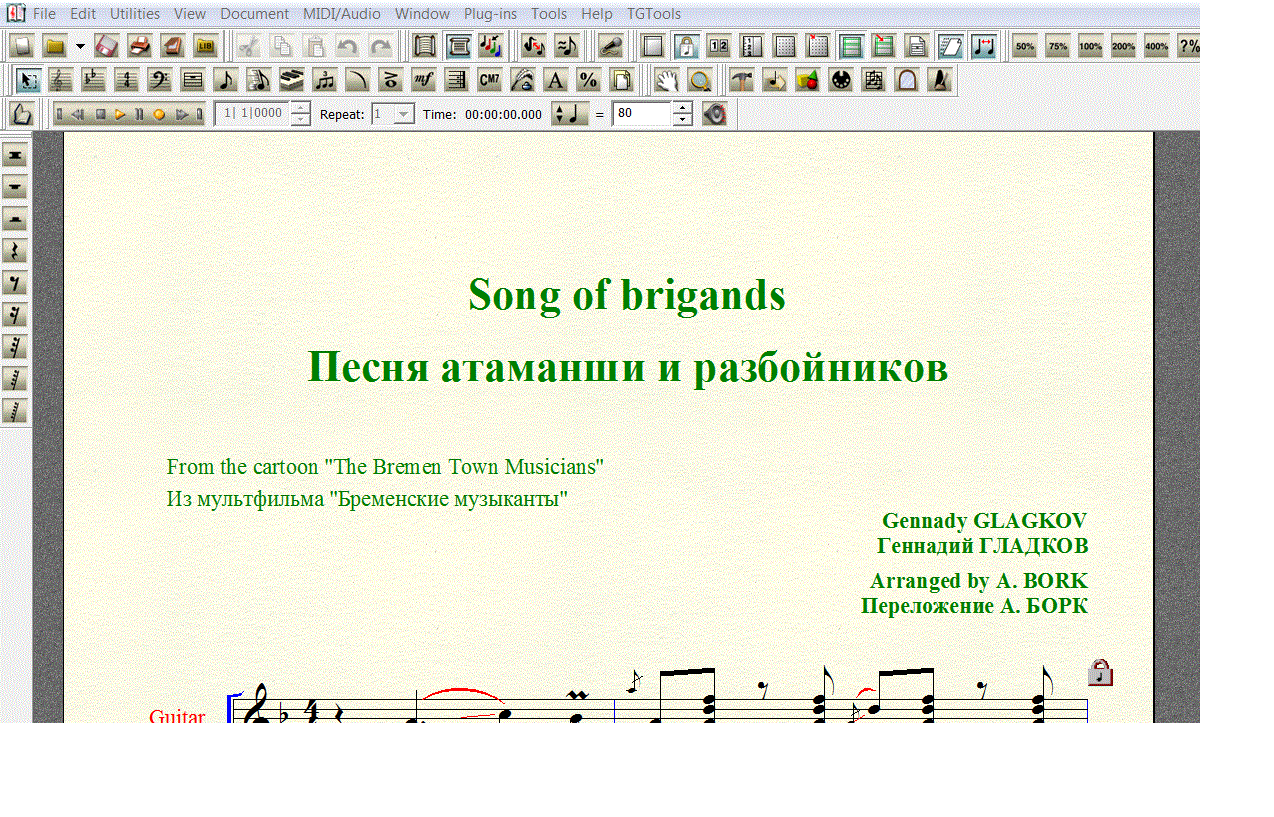Click the Print icon

point(140,46)
